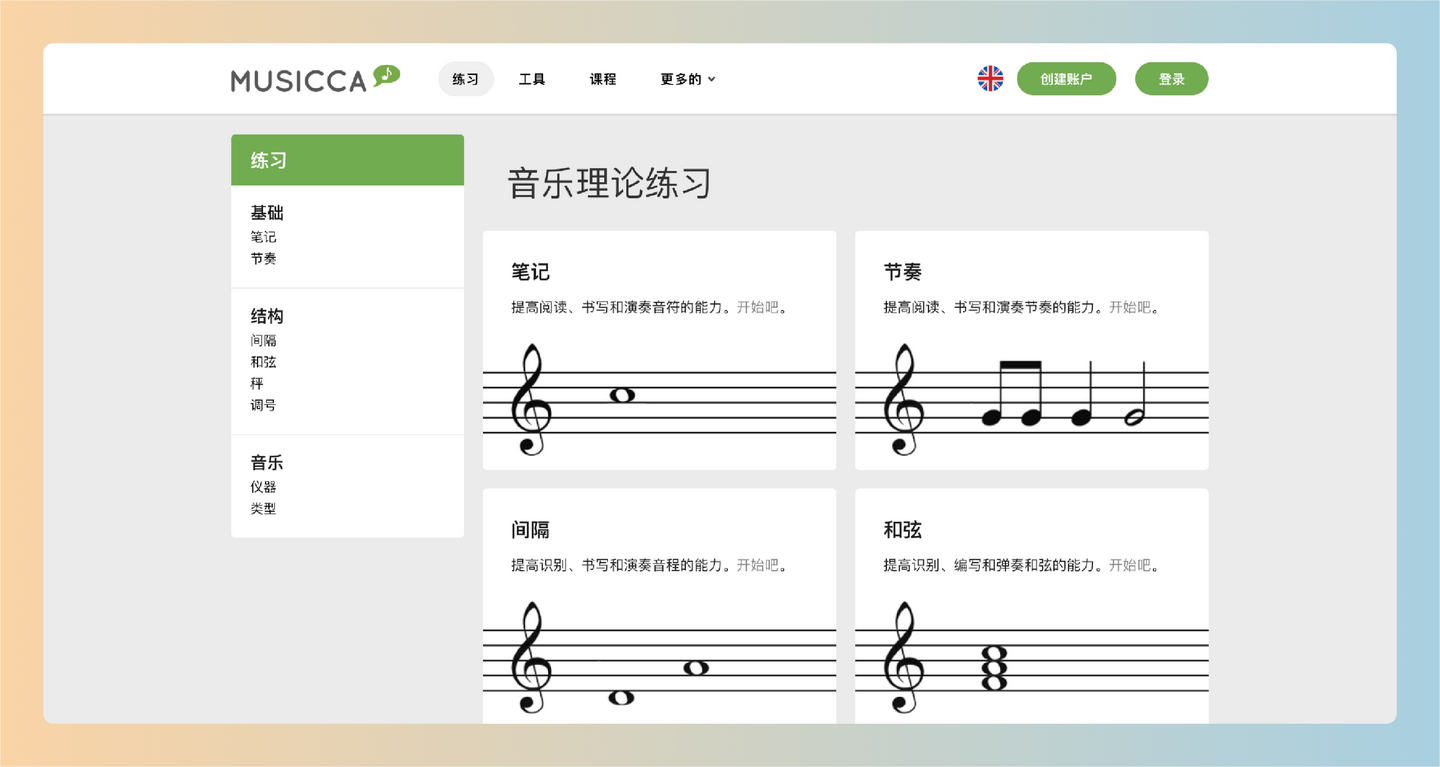The height and width of the screenshot is (767, 1440).
Task: Click the 登录 button
Action: (1171, 78)
